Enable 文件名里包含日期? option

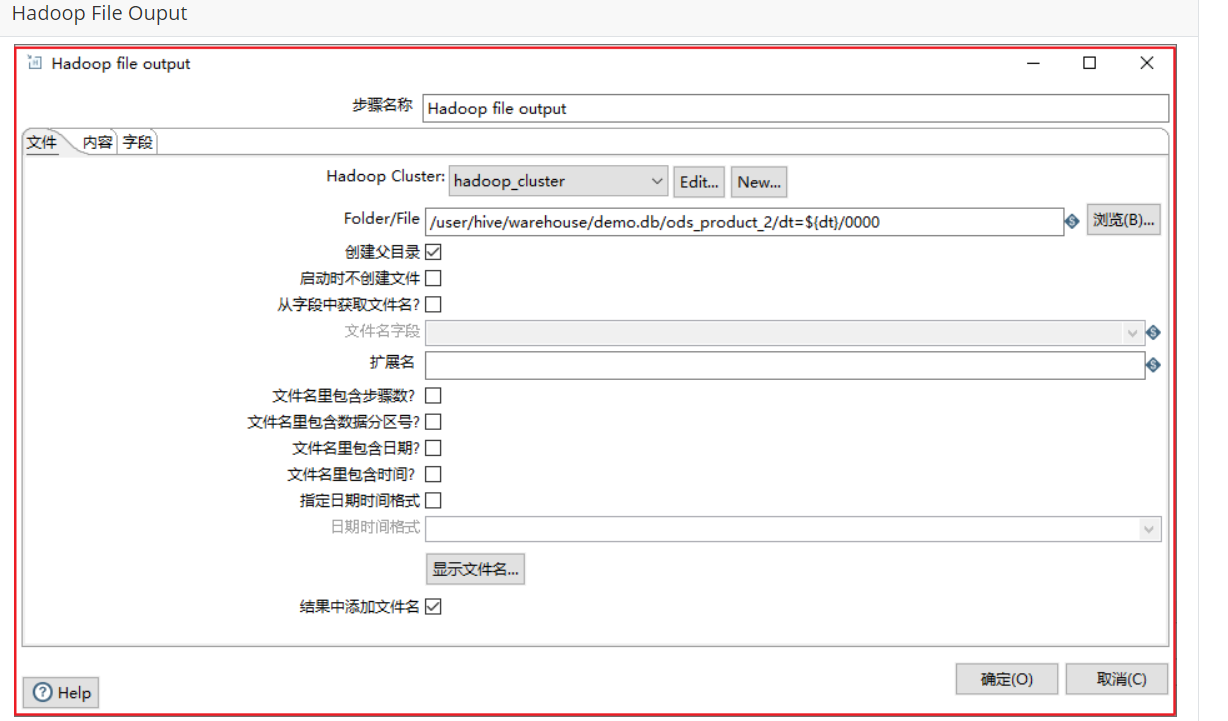[433, 447]
